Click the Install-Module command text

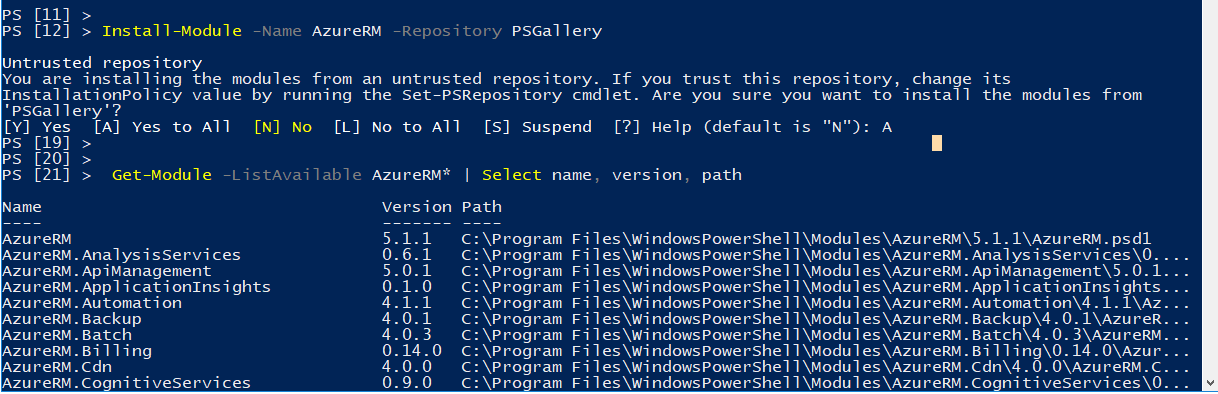tap(172, 31)
